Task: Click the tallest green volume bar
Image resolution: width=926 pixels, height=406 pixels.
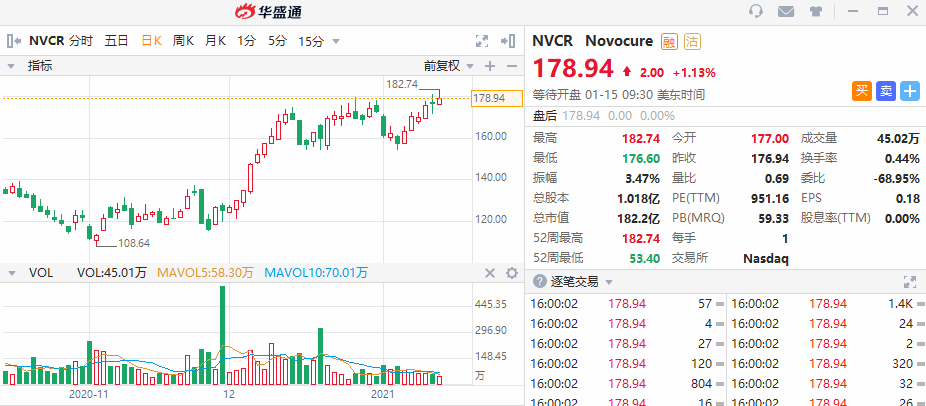Action: pyautogui.click(x=223, y=336)
